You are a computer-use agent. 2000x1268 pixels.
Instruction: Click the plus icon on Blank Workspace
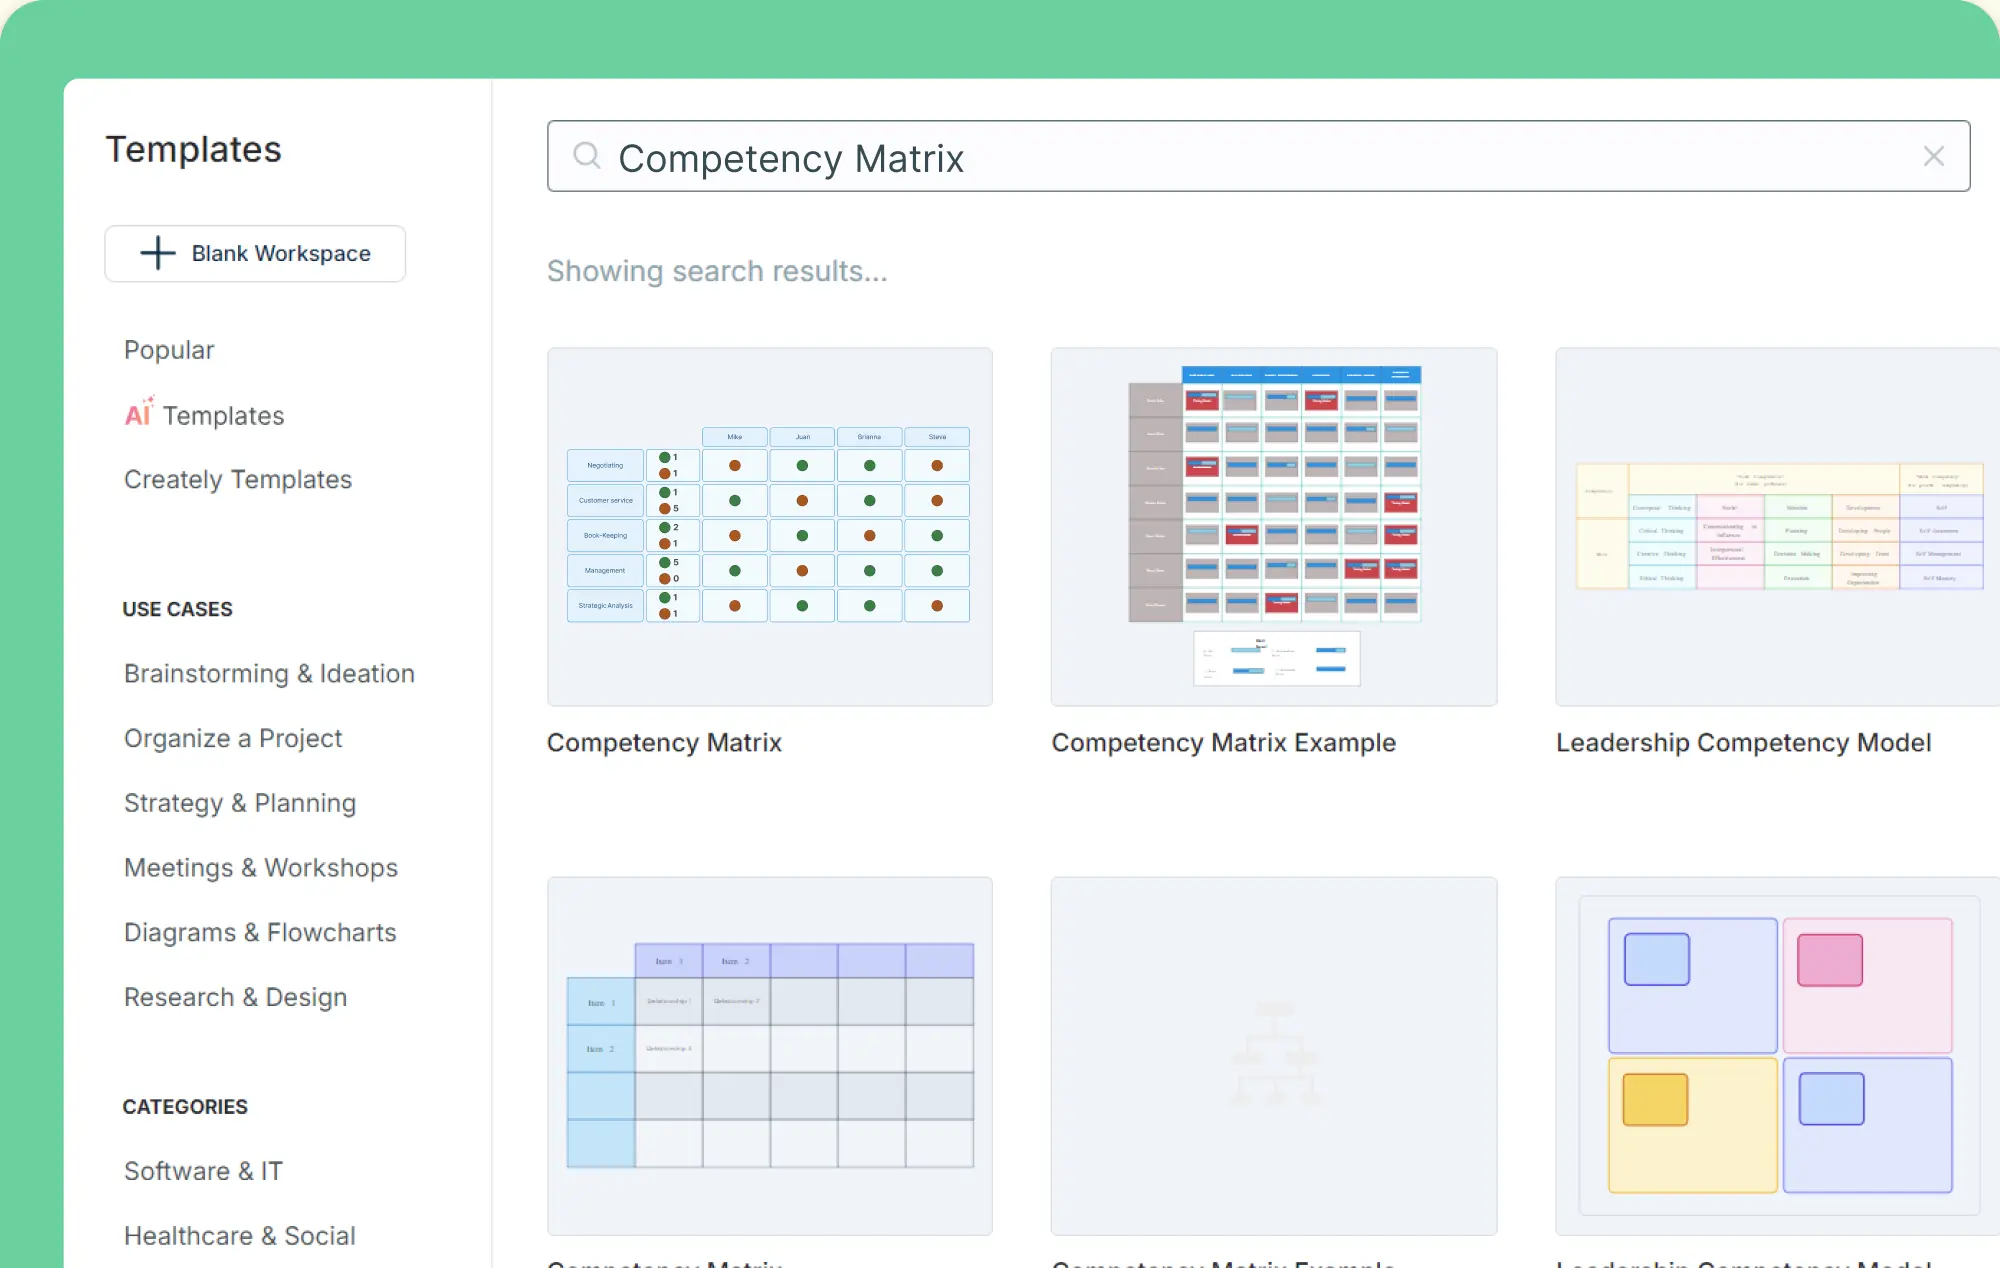point(158,253)
